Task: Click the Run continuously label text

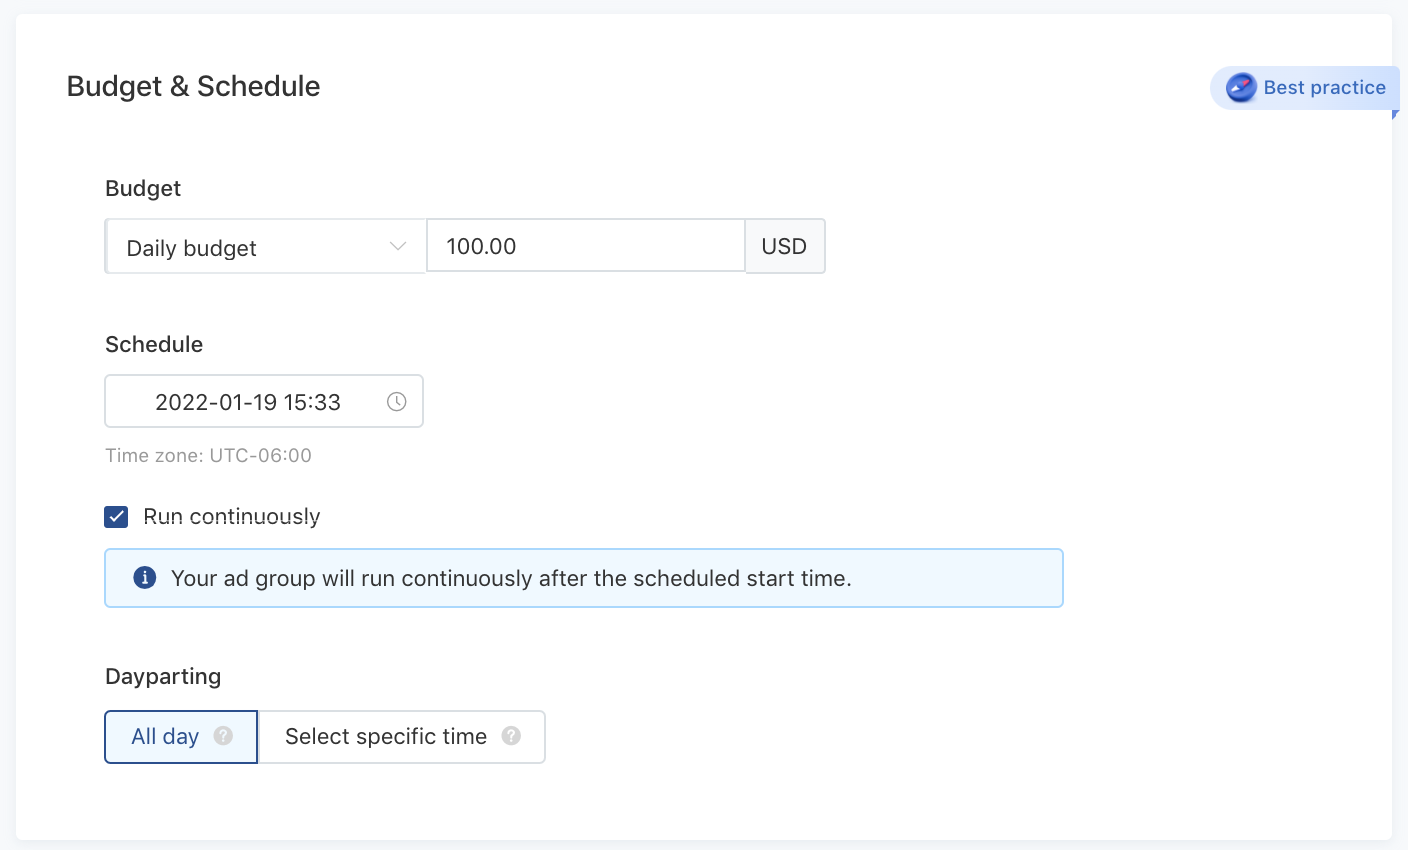Action: tap(232, 517)
